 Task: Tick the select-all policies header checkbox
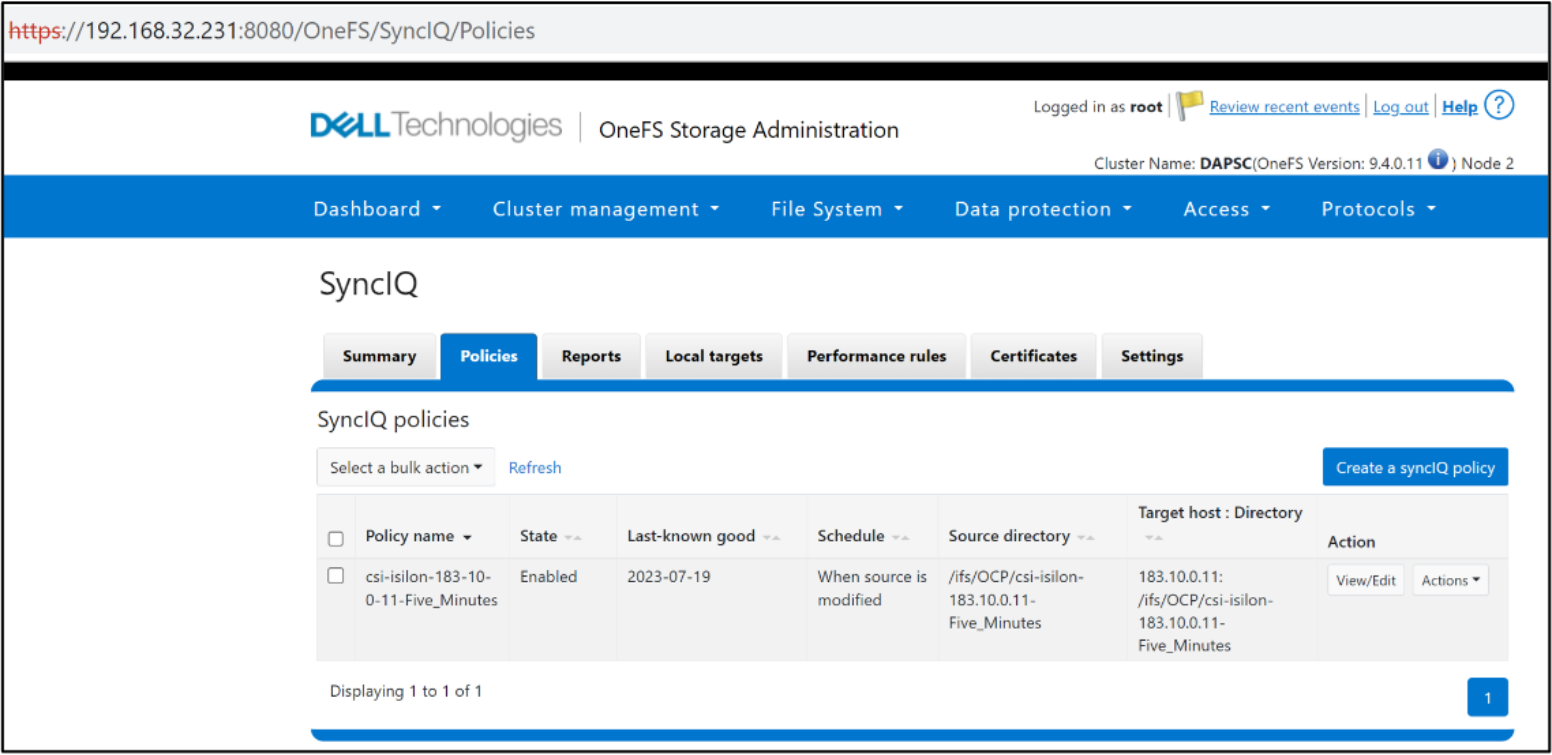click(x=336, y=539)
